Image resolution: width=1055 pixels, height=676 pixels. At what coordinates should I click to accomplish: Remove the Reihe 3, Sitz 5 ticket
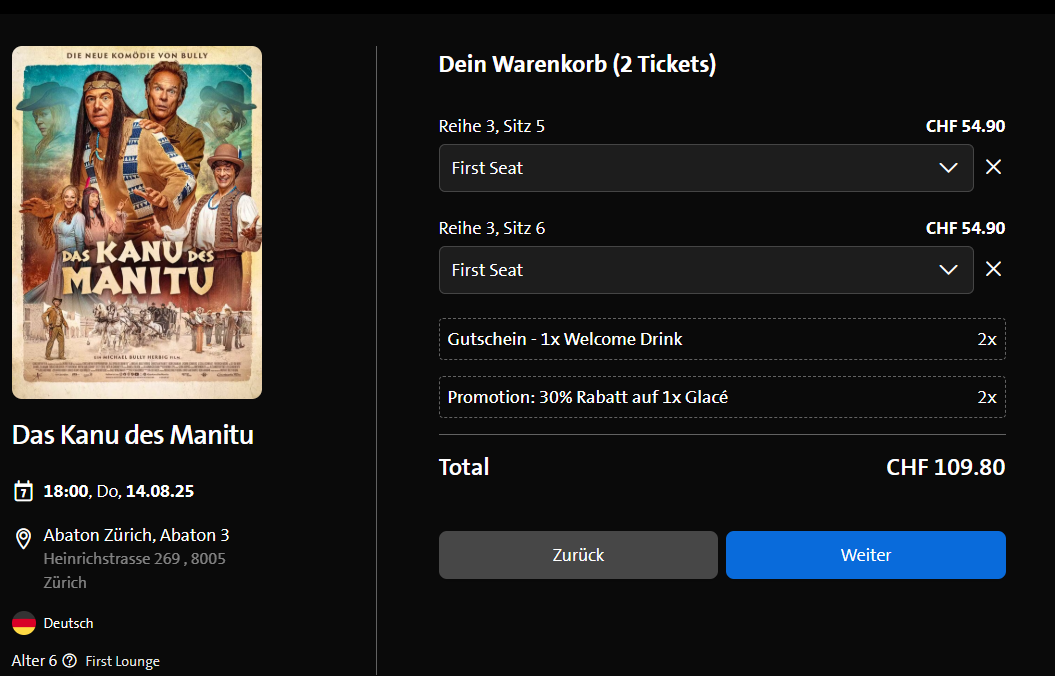tap(993, 167)
